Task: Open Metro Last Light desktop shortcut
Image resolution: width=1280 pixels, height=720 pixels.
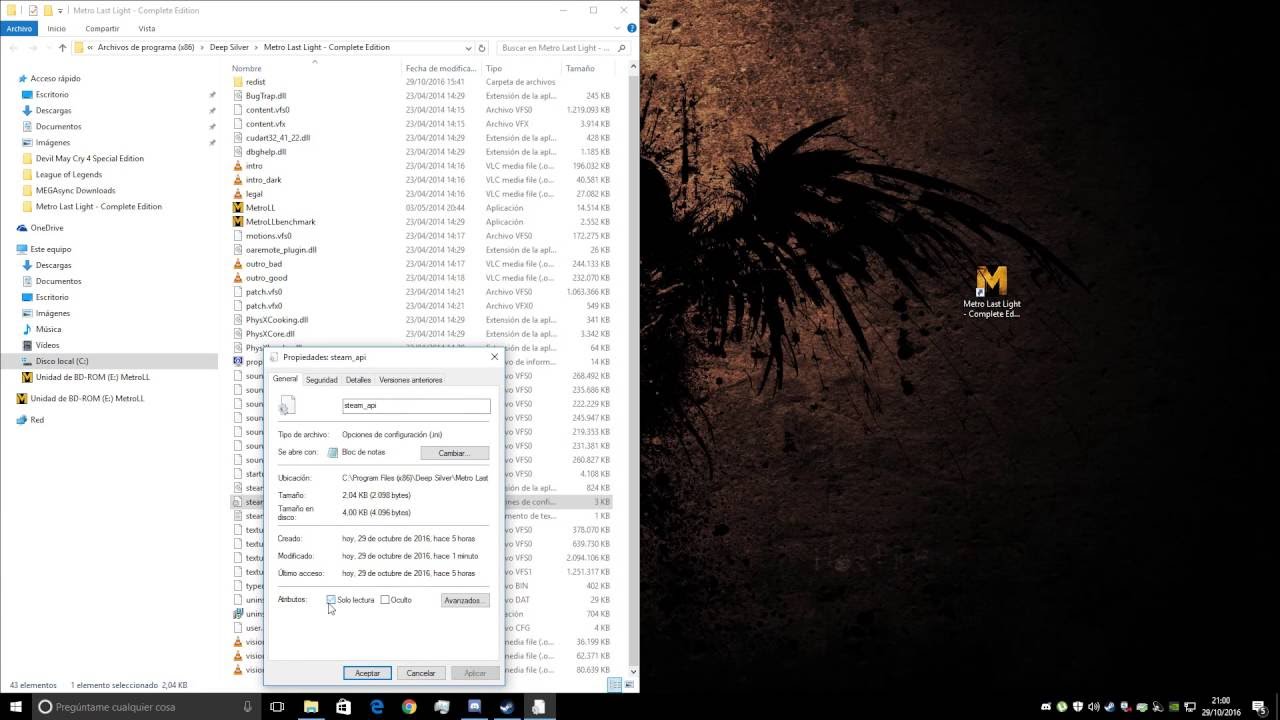Action: click(992, 291)
